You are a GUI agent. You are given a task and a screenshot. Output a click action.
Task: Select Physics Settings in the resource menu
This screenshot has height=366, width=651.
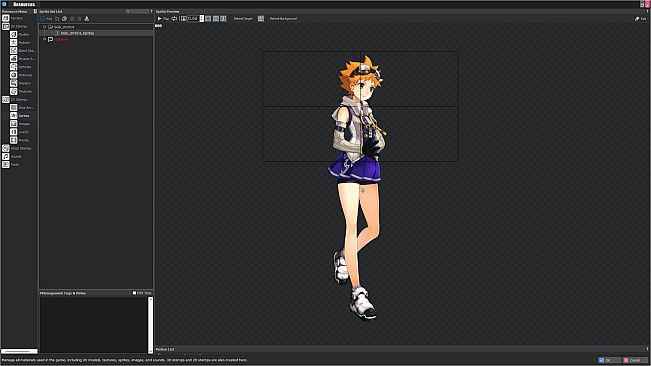click(x=23, y=59)
